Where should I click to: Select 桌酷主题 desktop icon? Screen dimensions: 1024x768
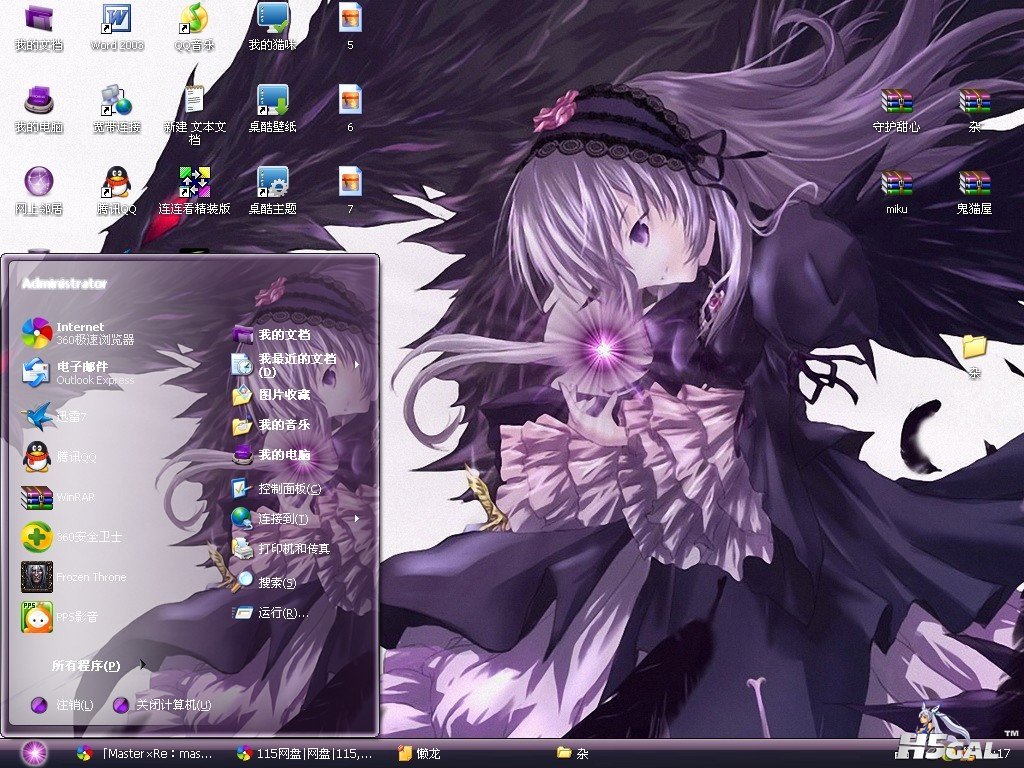(272, 184)
